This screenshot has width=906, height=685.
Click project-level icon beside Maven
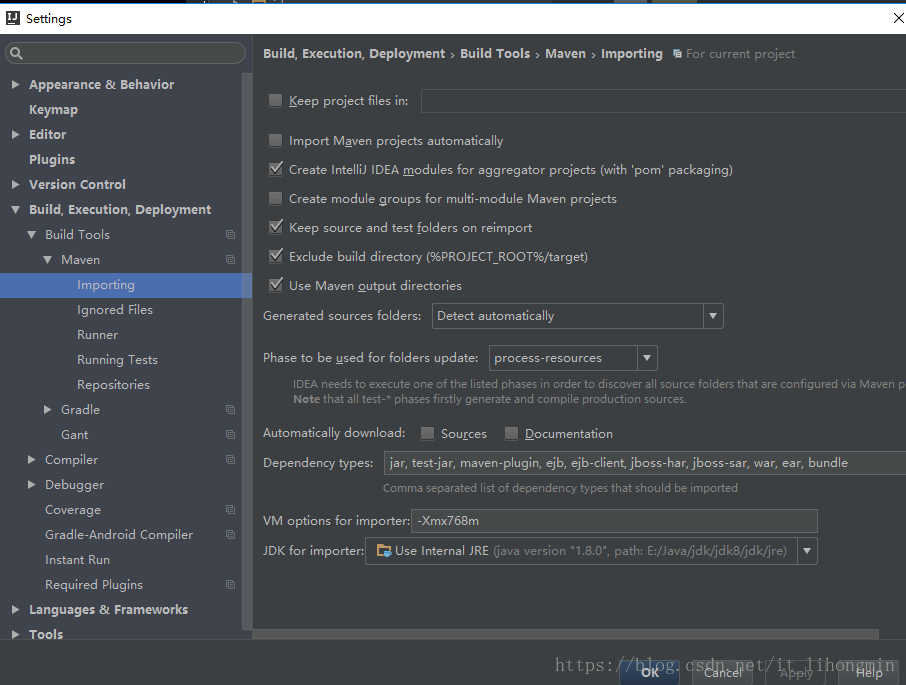[x=230, y=260]
